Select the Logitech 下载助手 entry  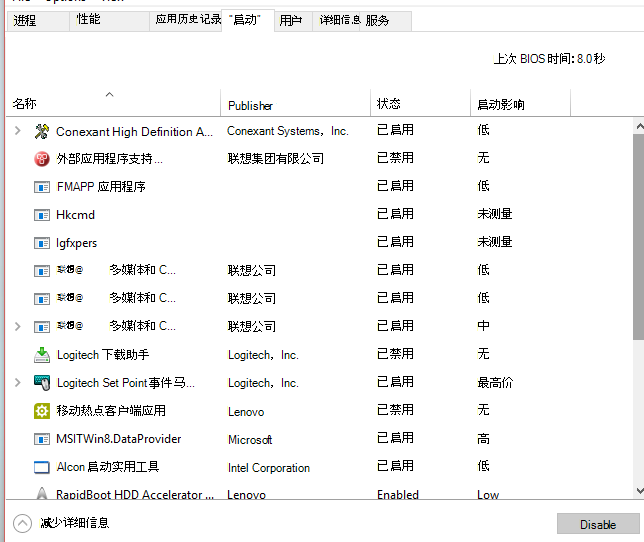[x=103, y=355]
